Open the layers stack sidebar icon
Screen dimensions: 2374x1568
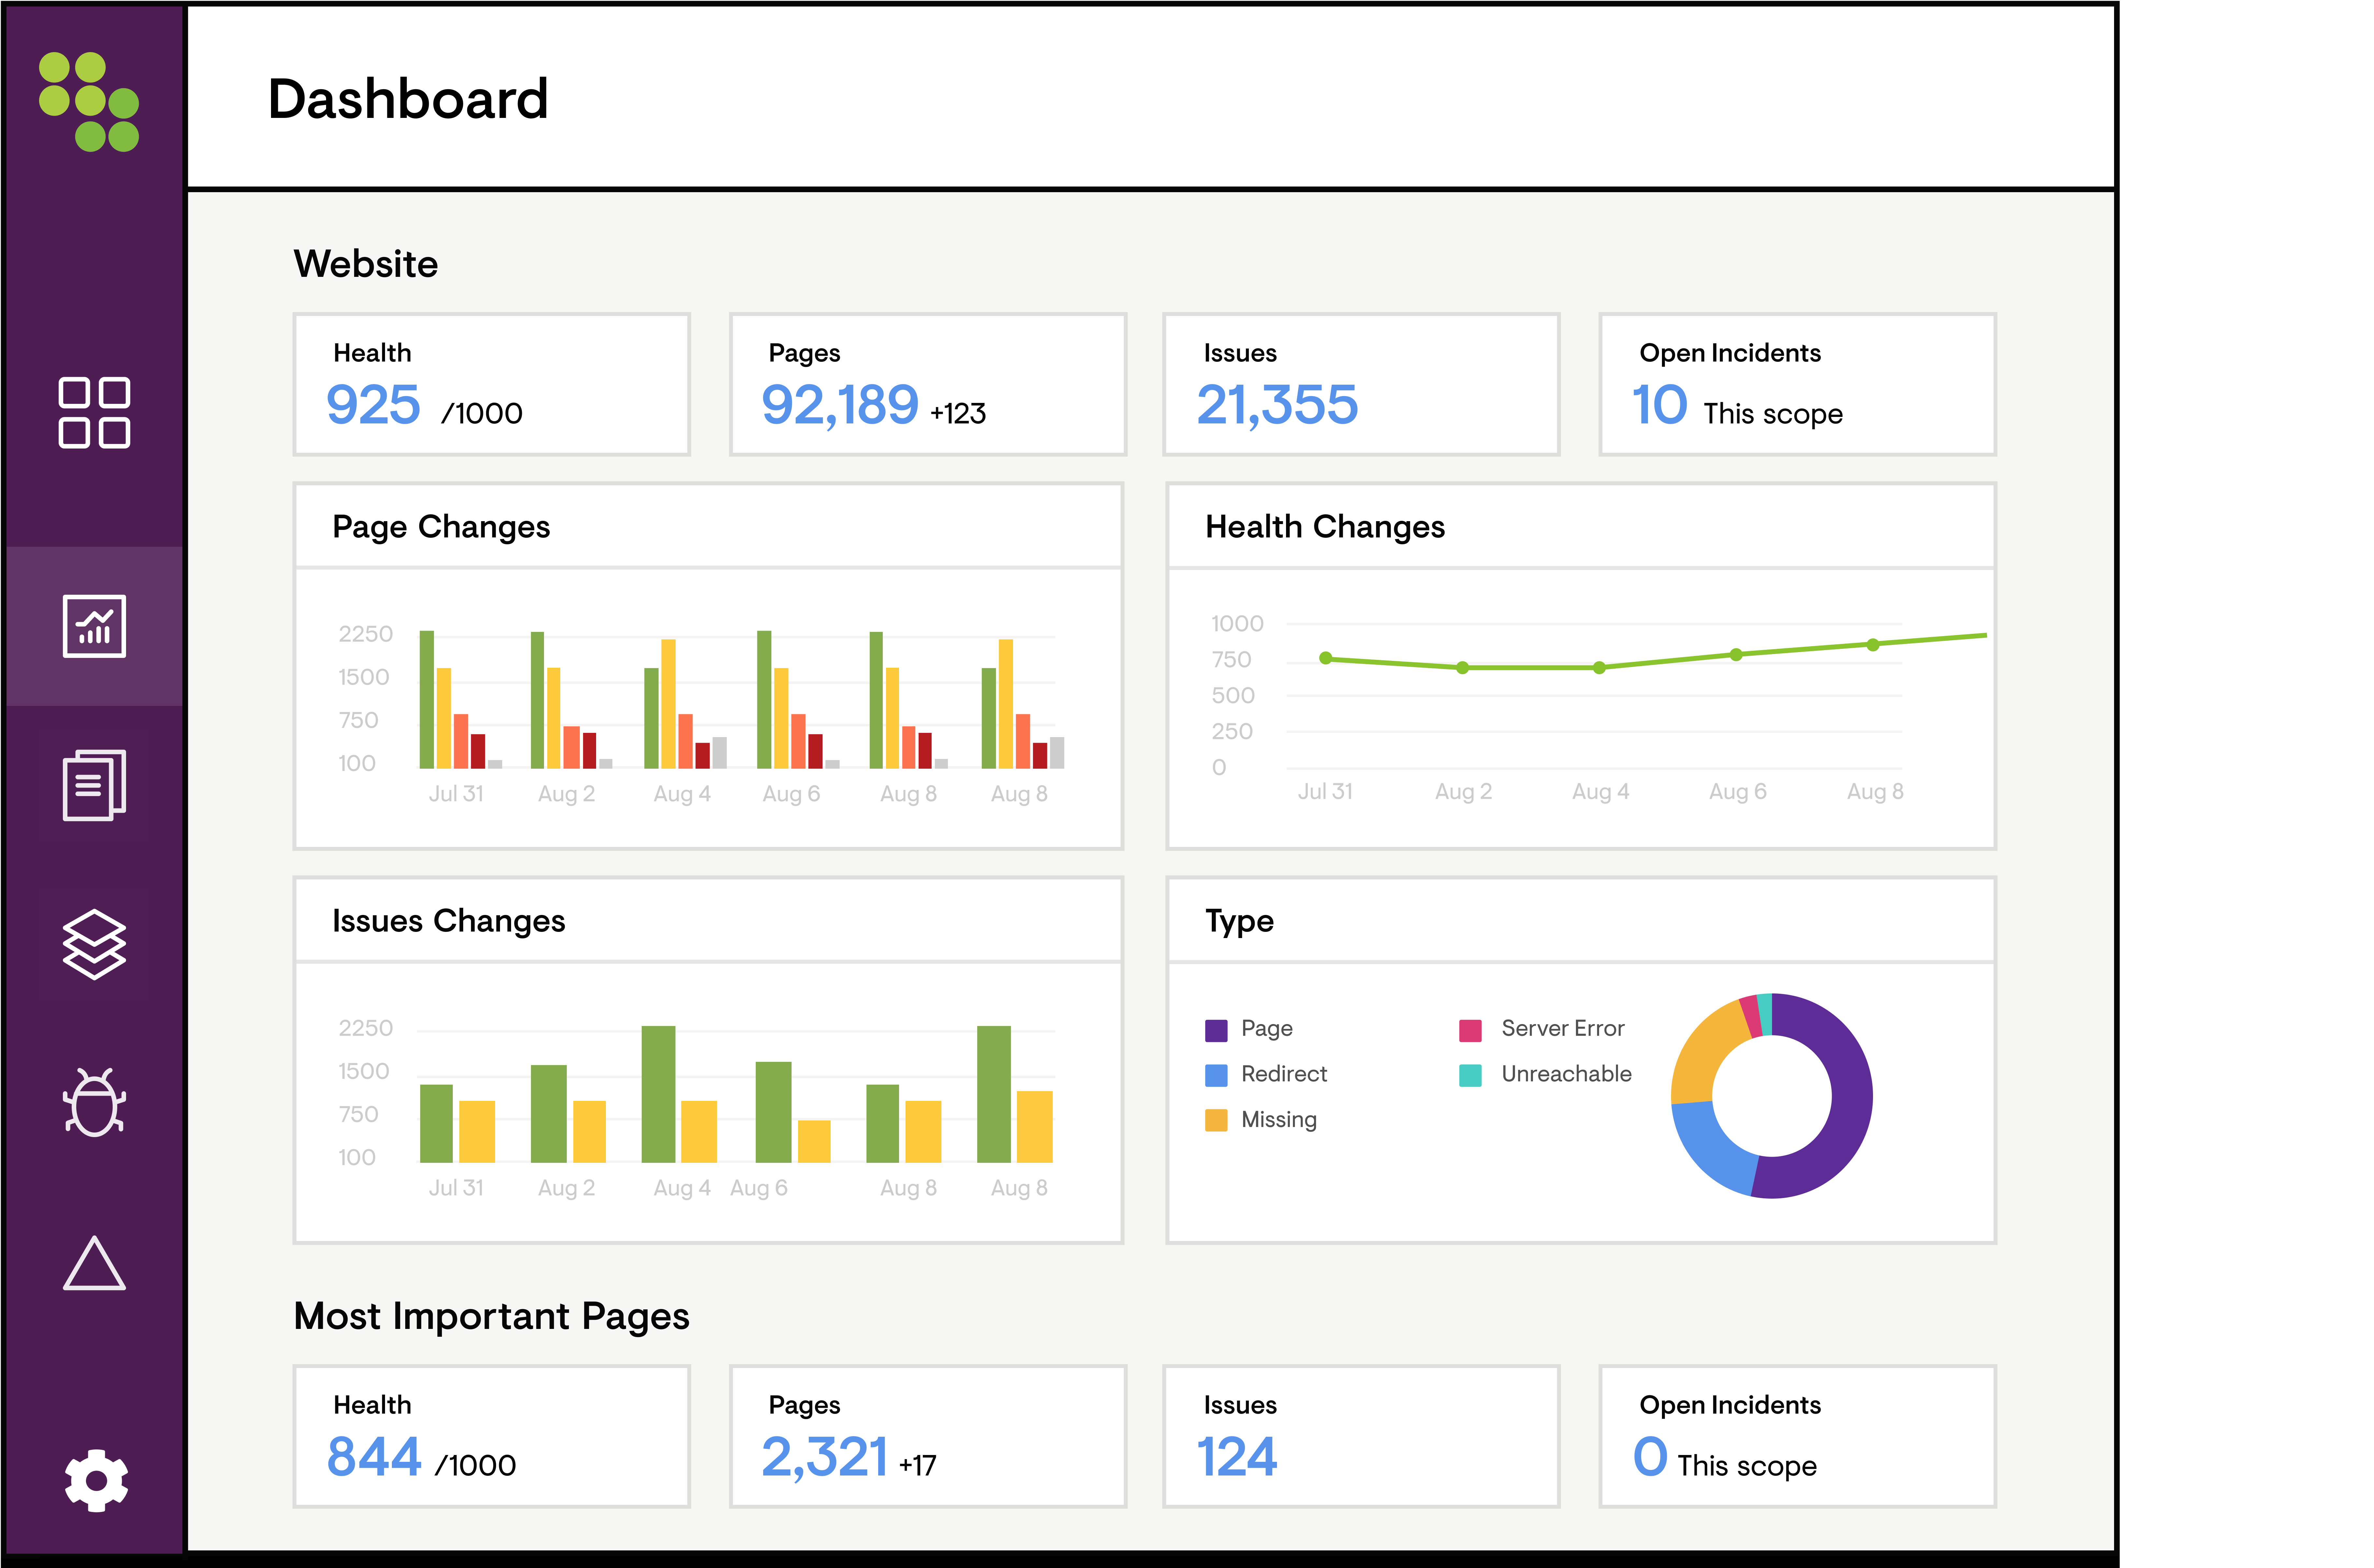94,944
